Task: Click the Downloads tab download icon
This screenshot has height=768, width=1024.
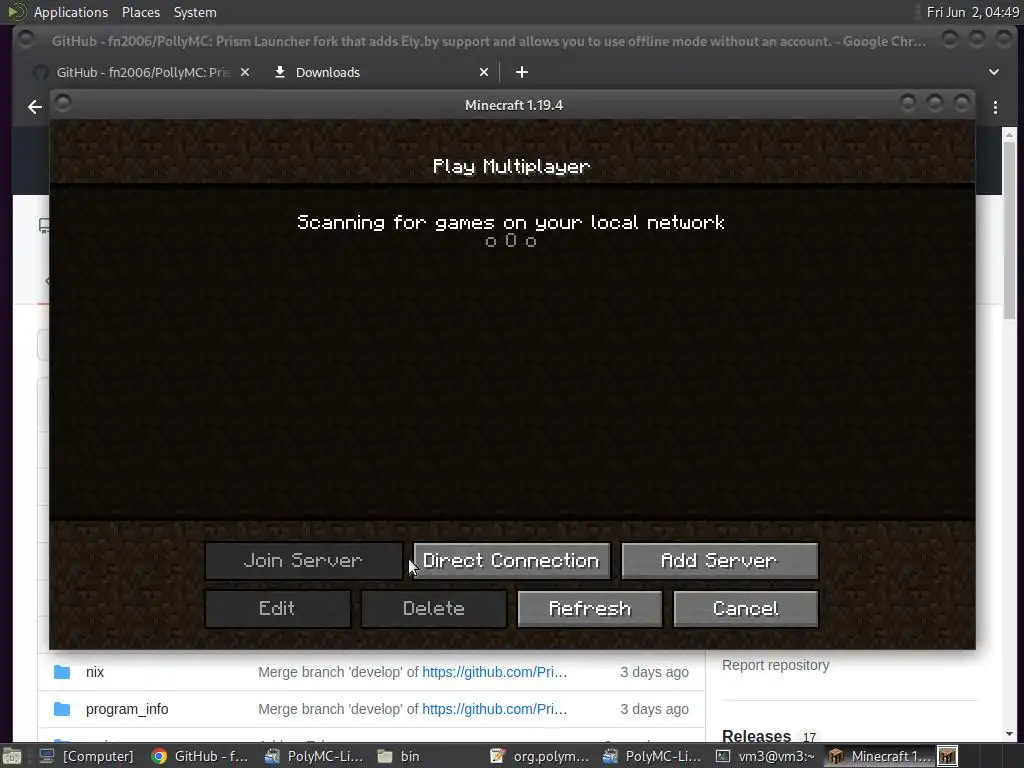Action: [280, 72]
